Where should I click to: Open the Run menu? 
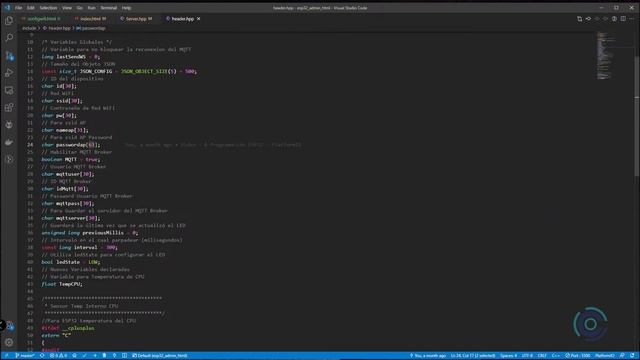tap(91, 8)
